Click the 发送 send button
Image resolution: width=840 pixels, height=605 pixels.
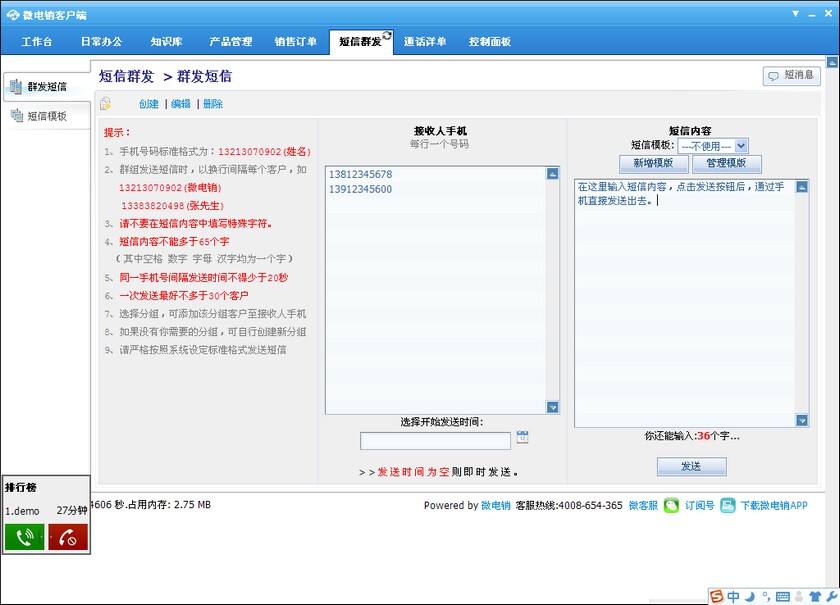click(691, 467)
